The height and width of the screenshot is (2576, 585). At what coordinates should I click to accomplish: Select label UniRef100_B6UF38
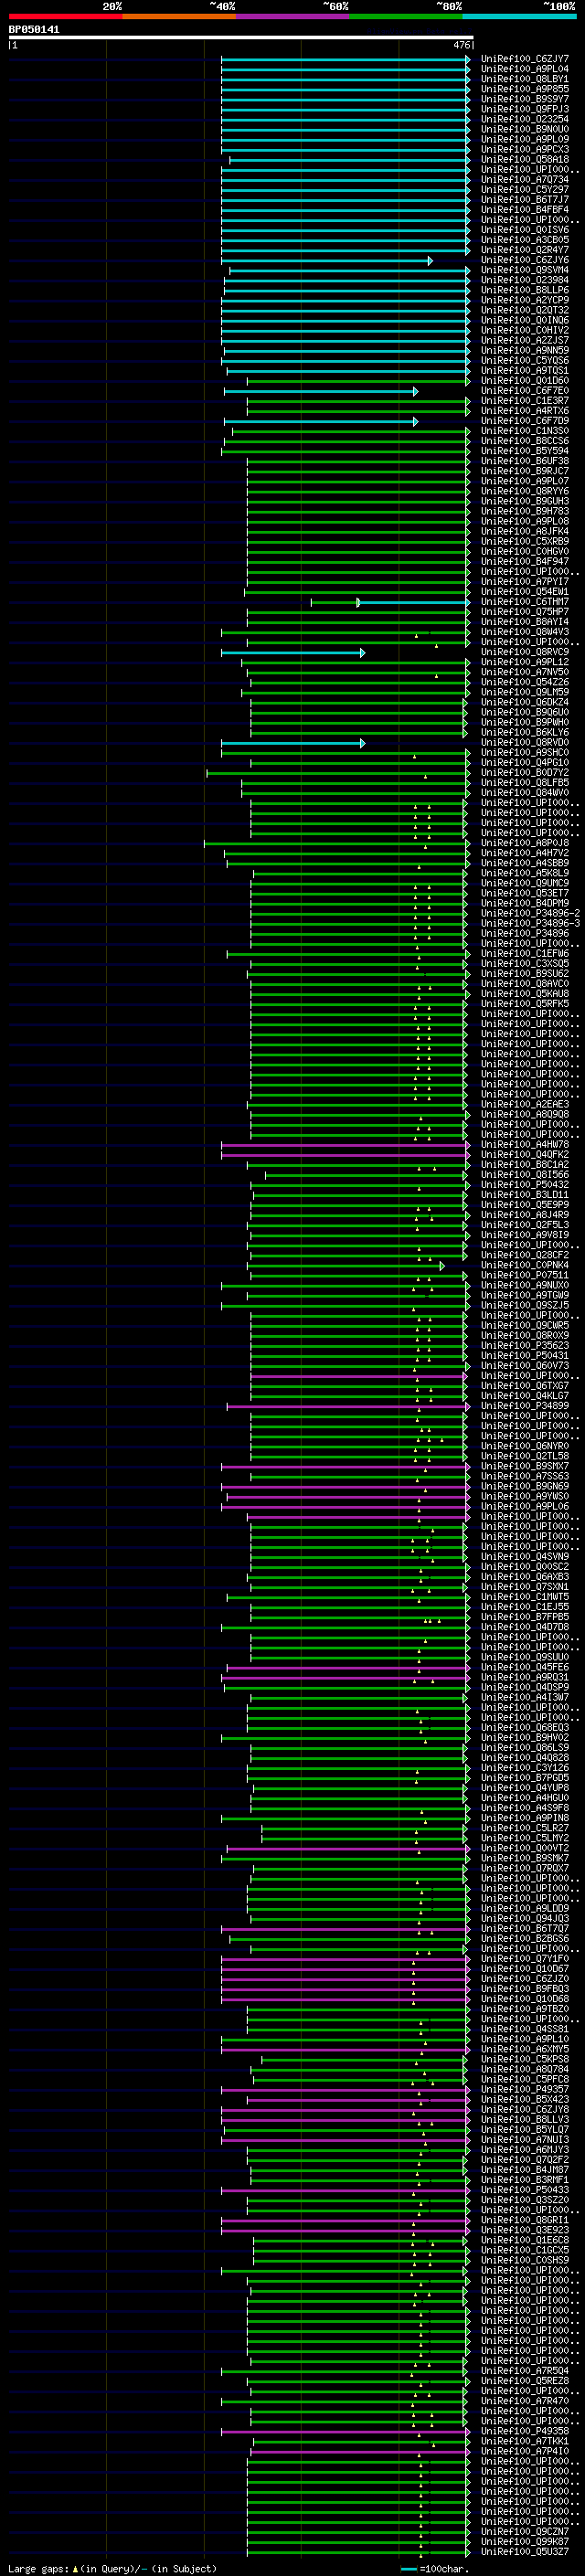(524, 461)
